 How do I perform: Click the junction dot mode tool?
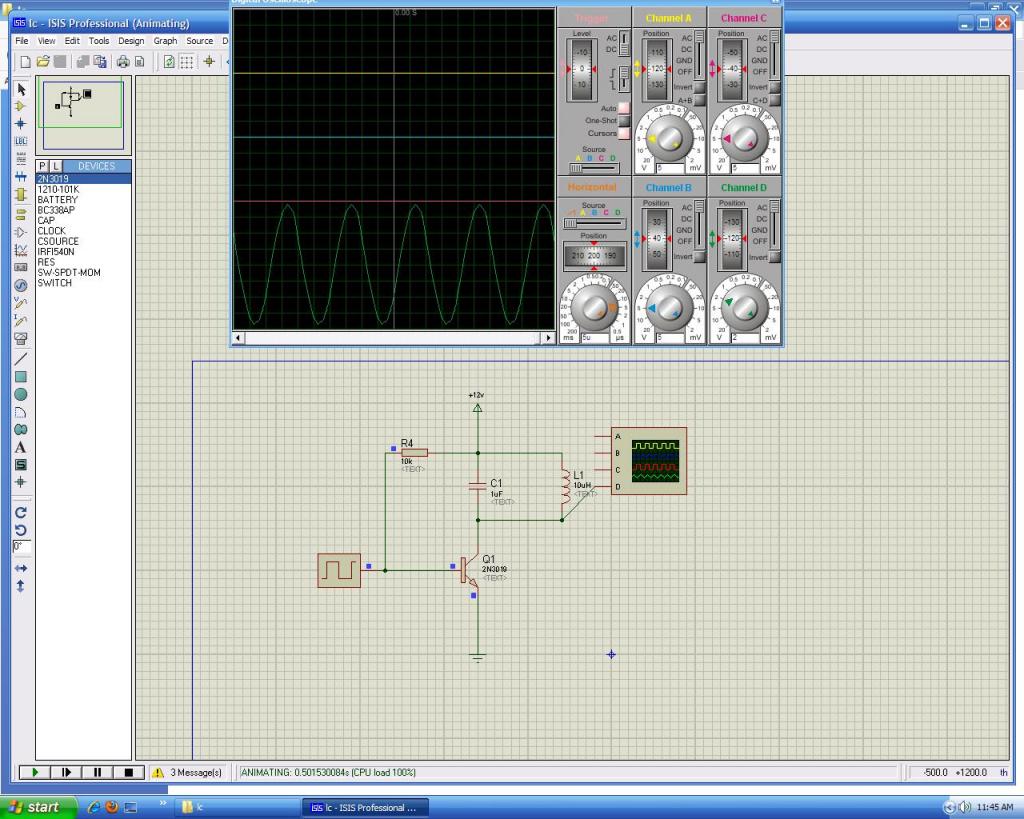click(x=20, y=124)
